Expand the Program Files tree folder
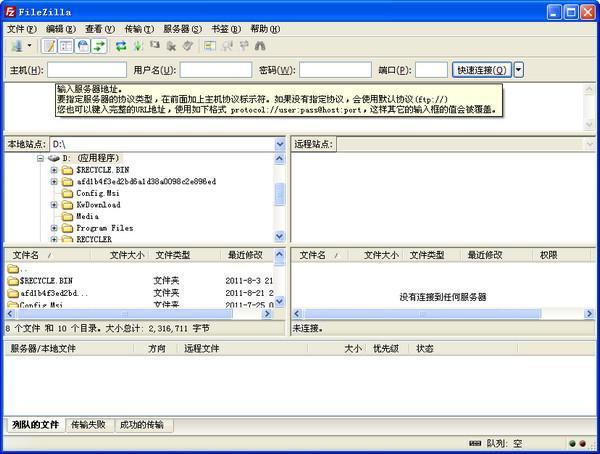 point(54,228)
